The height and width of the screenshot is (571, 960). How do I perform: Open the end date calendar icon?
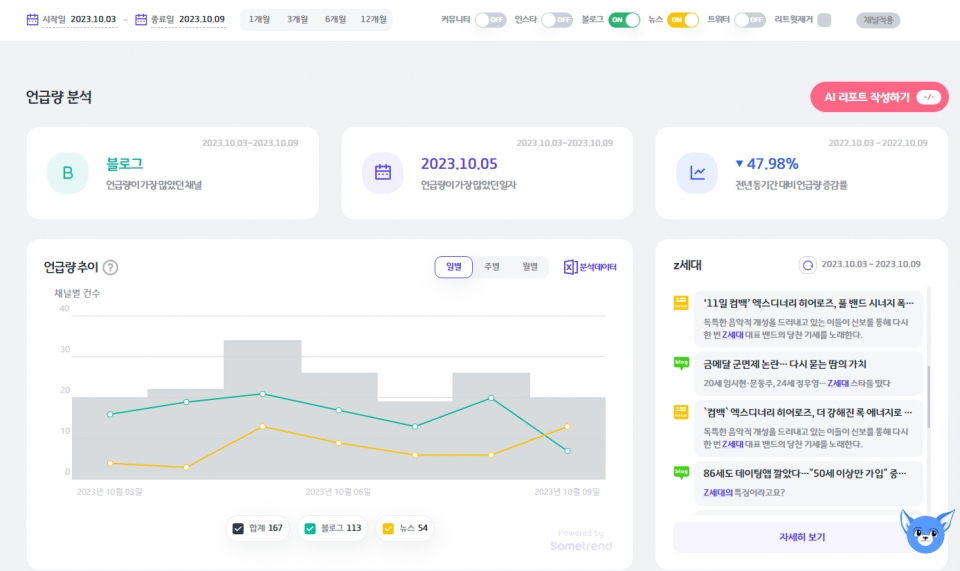(x=141, y=20)
